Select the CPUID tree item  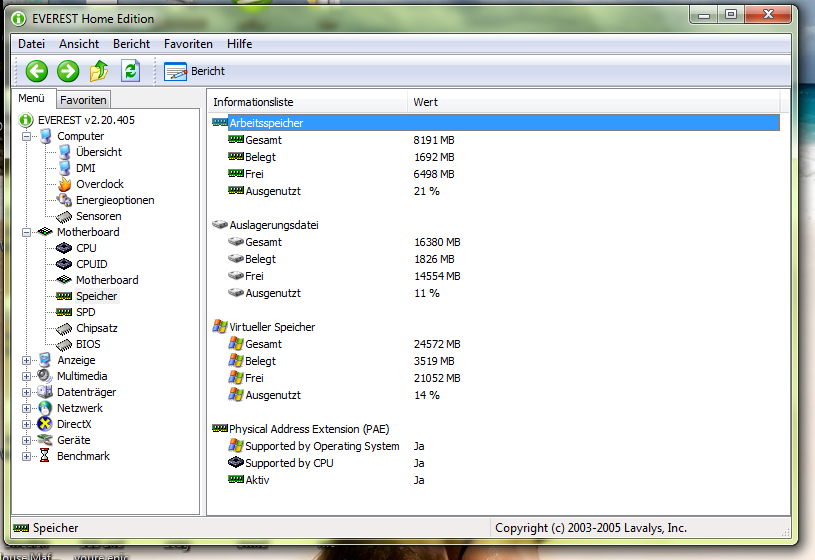pyautogui.click(x=91, y=264)
